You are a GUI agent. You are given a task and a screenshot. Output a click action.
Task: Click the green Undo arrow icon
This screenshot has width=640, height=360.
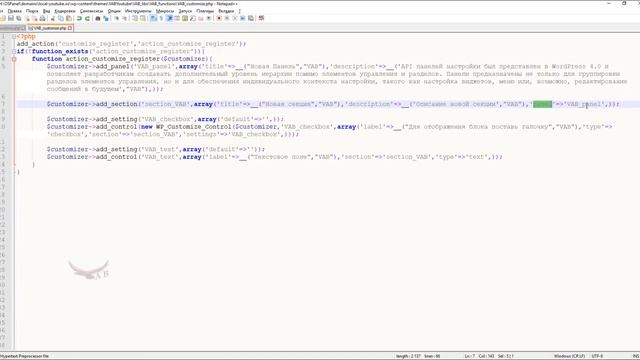79,18
